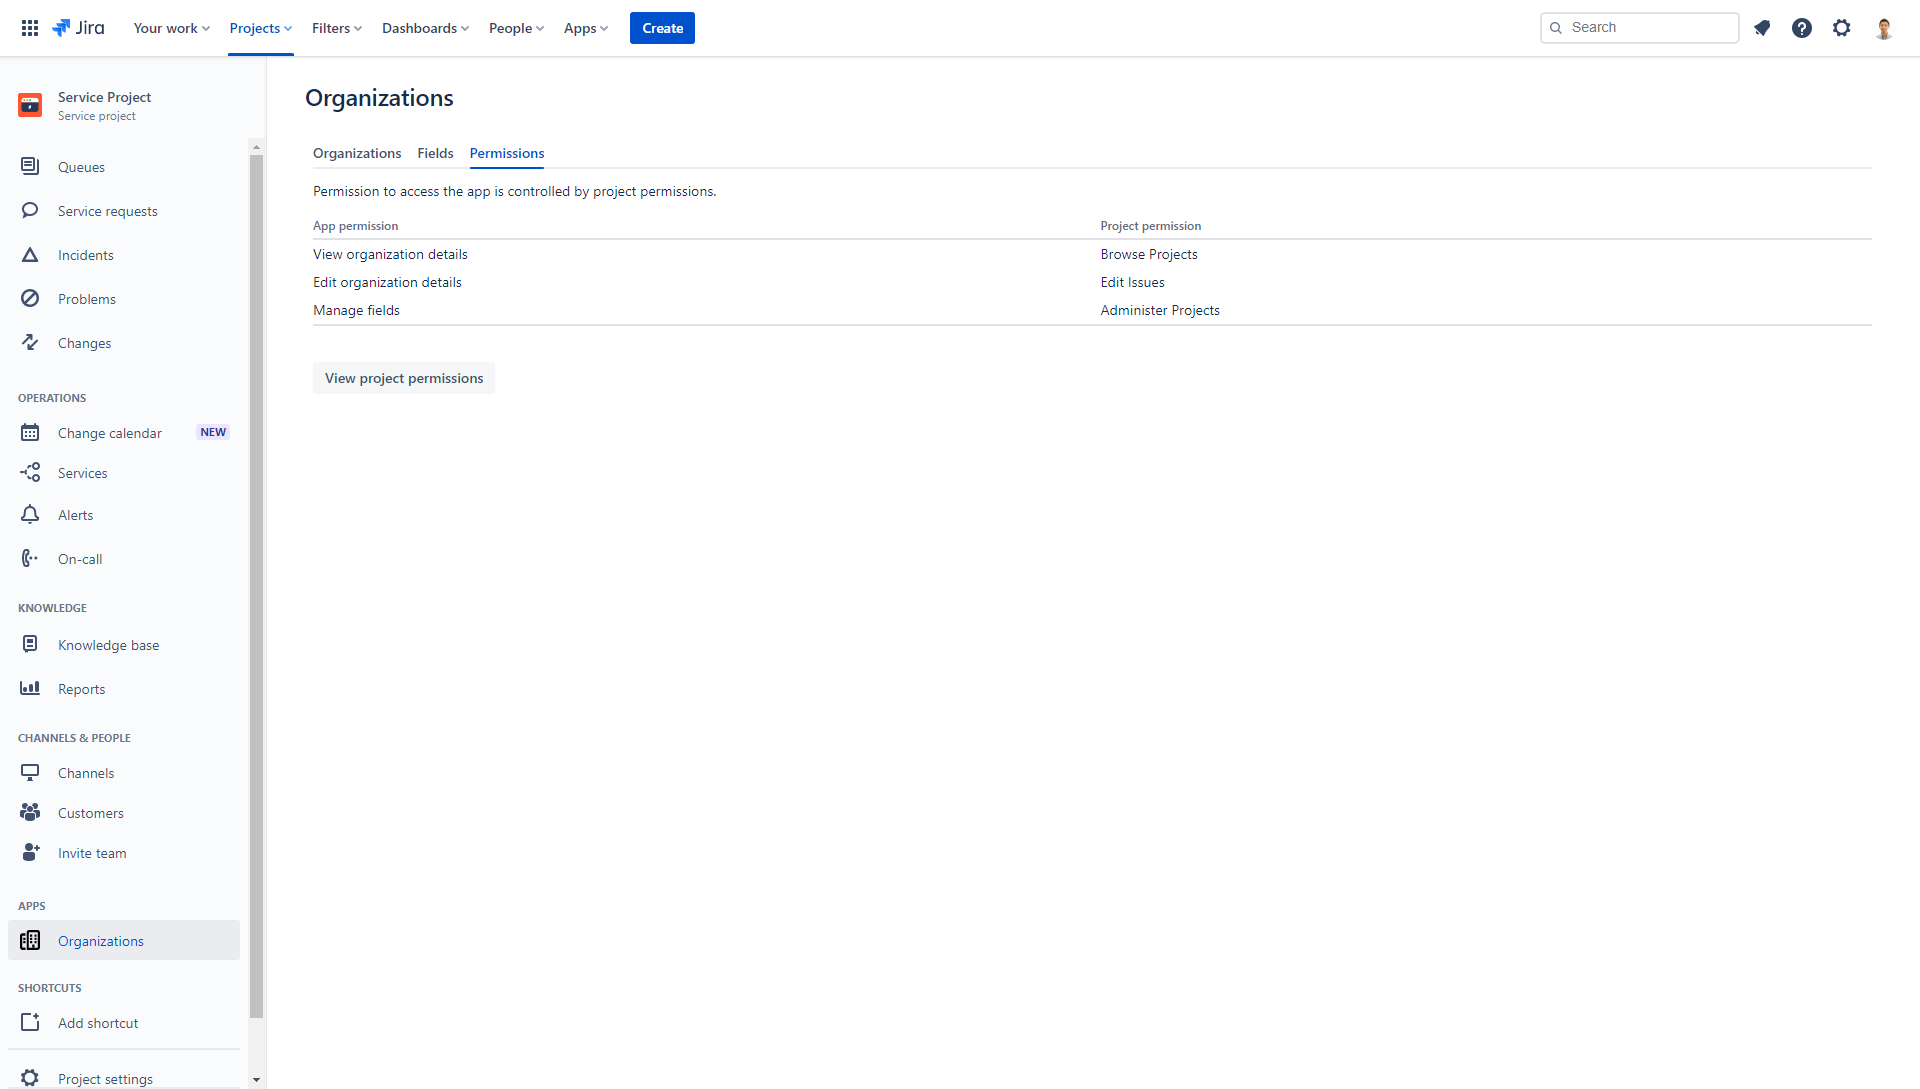Open Queues from the sidebar
1920x1089 pixels.
click(81, 167)
